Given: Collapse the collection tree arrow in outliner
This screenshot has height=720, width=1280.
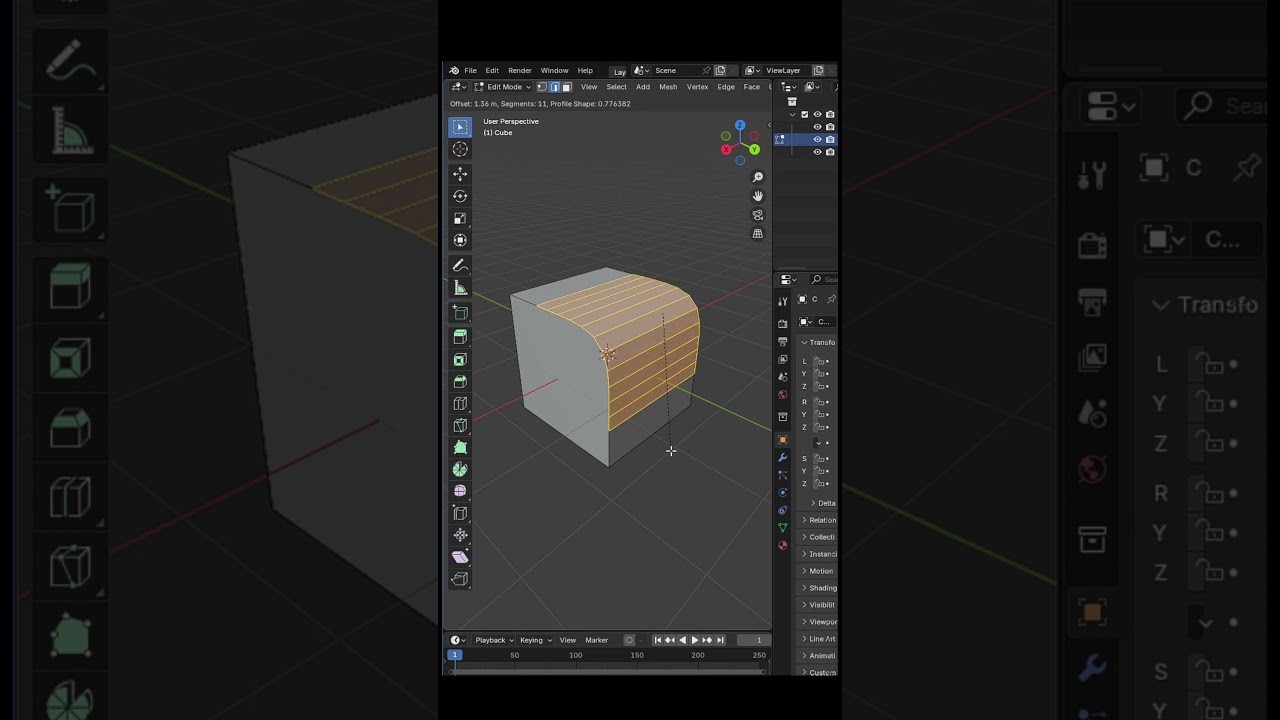Looking at the screenshot, I should coord(793,114).
